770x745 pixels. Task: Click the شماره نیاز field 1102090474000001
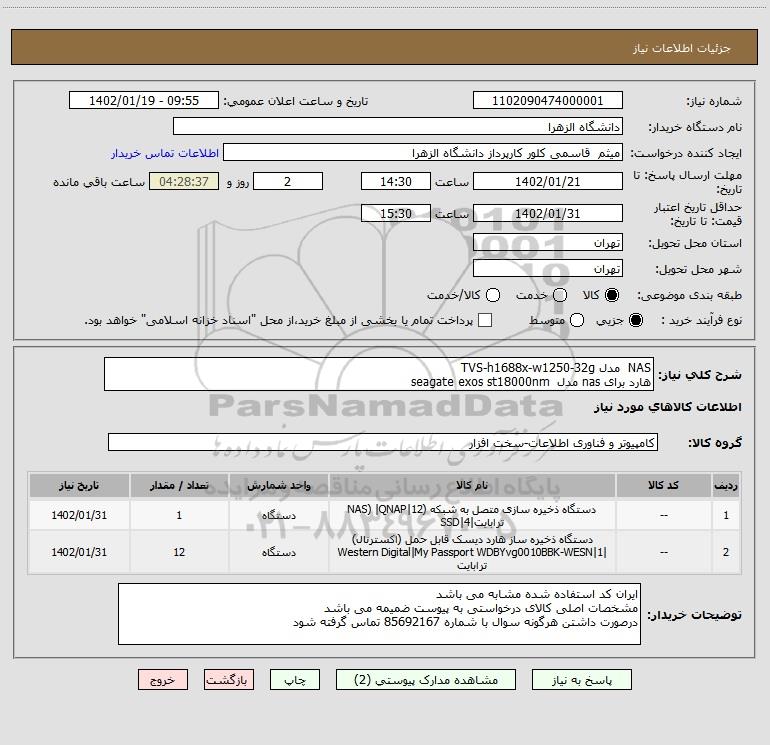pos(548,101)
